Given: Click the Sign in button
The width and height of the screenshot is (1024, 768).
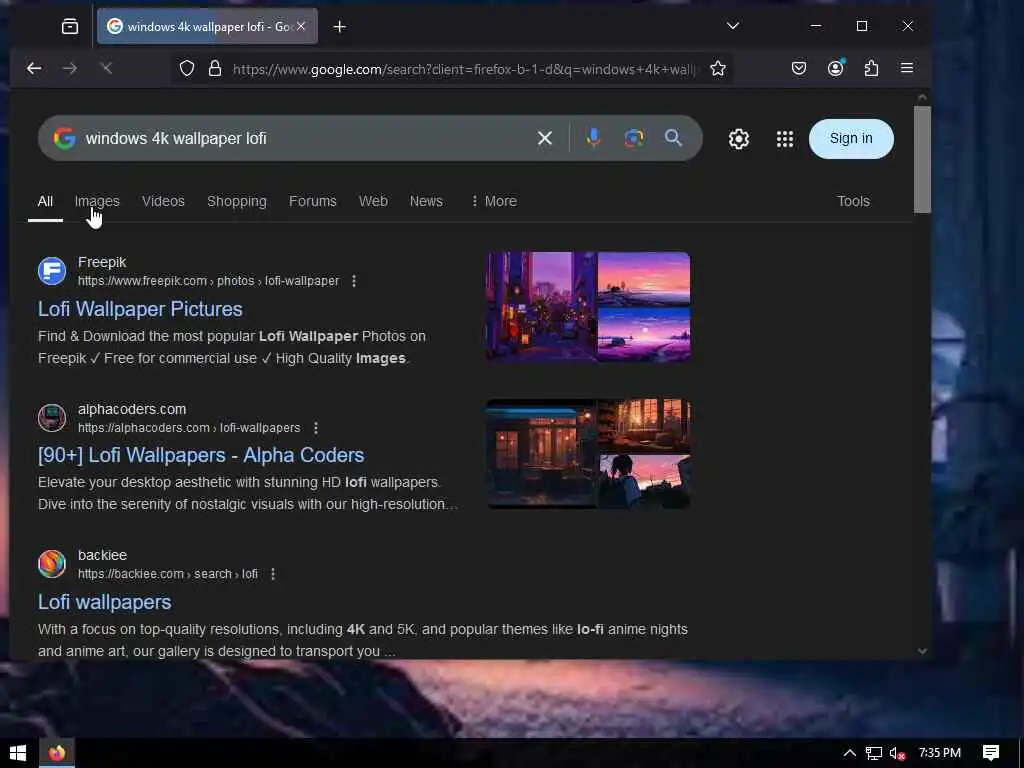Looking at the screenshot, I should [851, 138].
